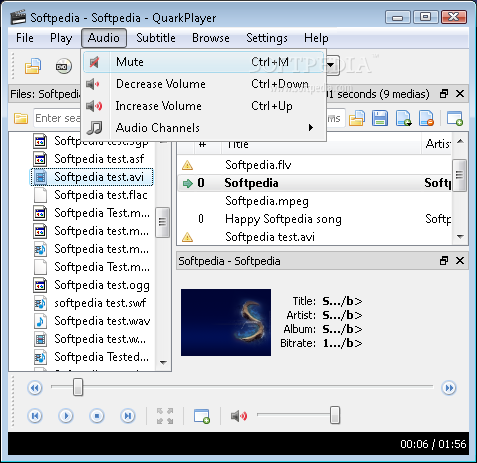Click the playlist open folder icon
Screen dimensions: 477x463
357,118
